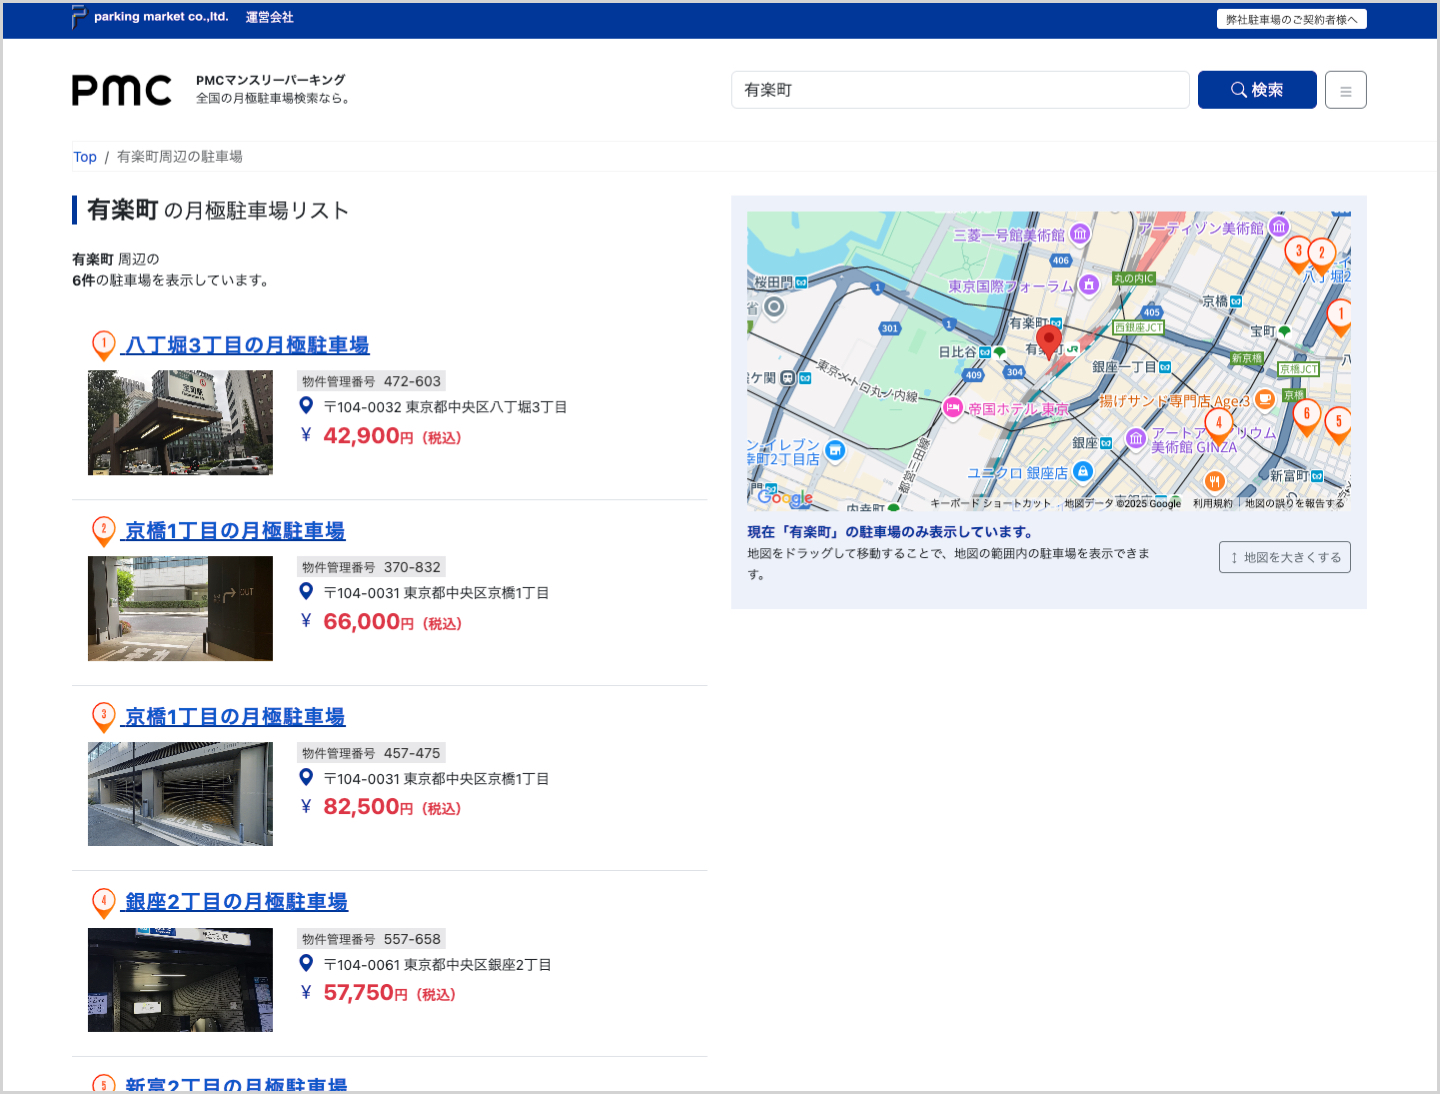Click 三菱一号館美術館 museum icon on map
Screen dimensions: 1440x1094
point(1080,234)
